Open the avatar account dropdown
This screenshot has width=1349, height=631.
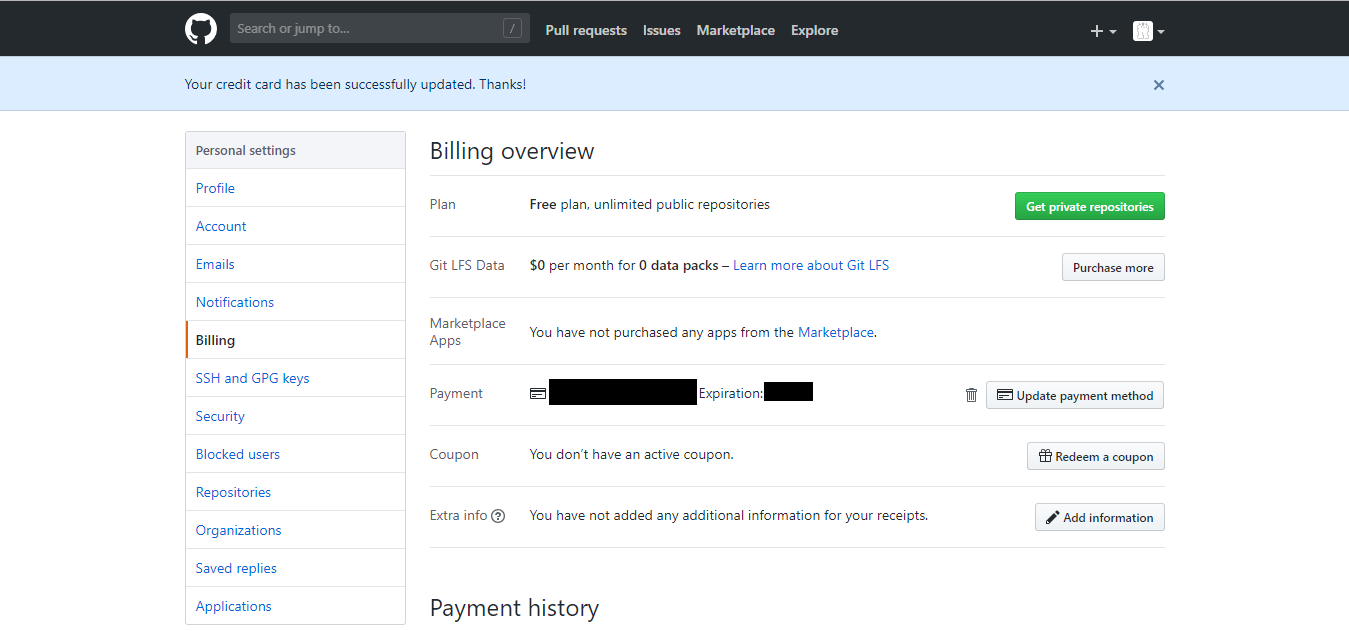pos(1143,30)
